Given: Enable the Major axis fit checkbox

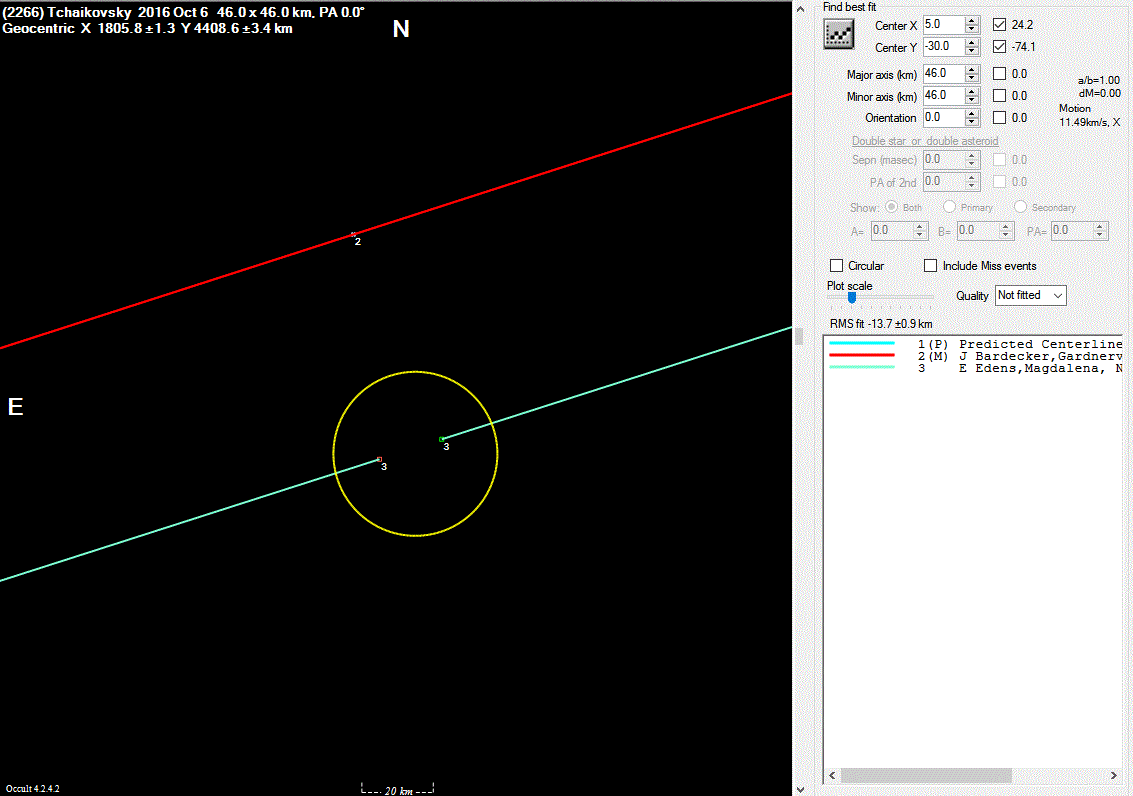Looking at the screenshot, I should click(x=999, y=74).
